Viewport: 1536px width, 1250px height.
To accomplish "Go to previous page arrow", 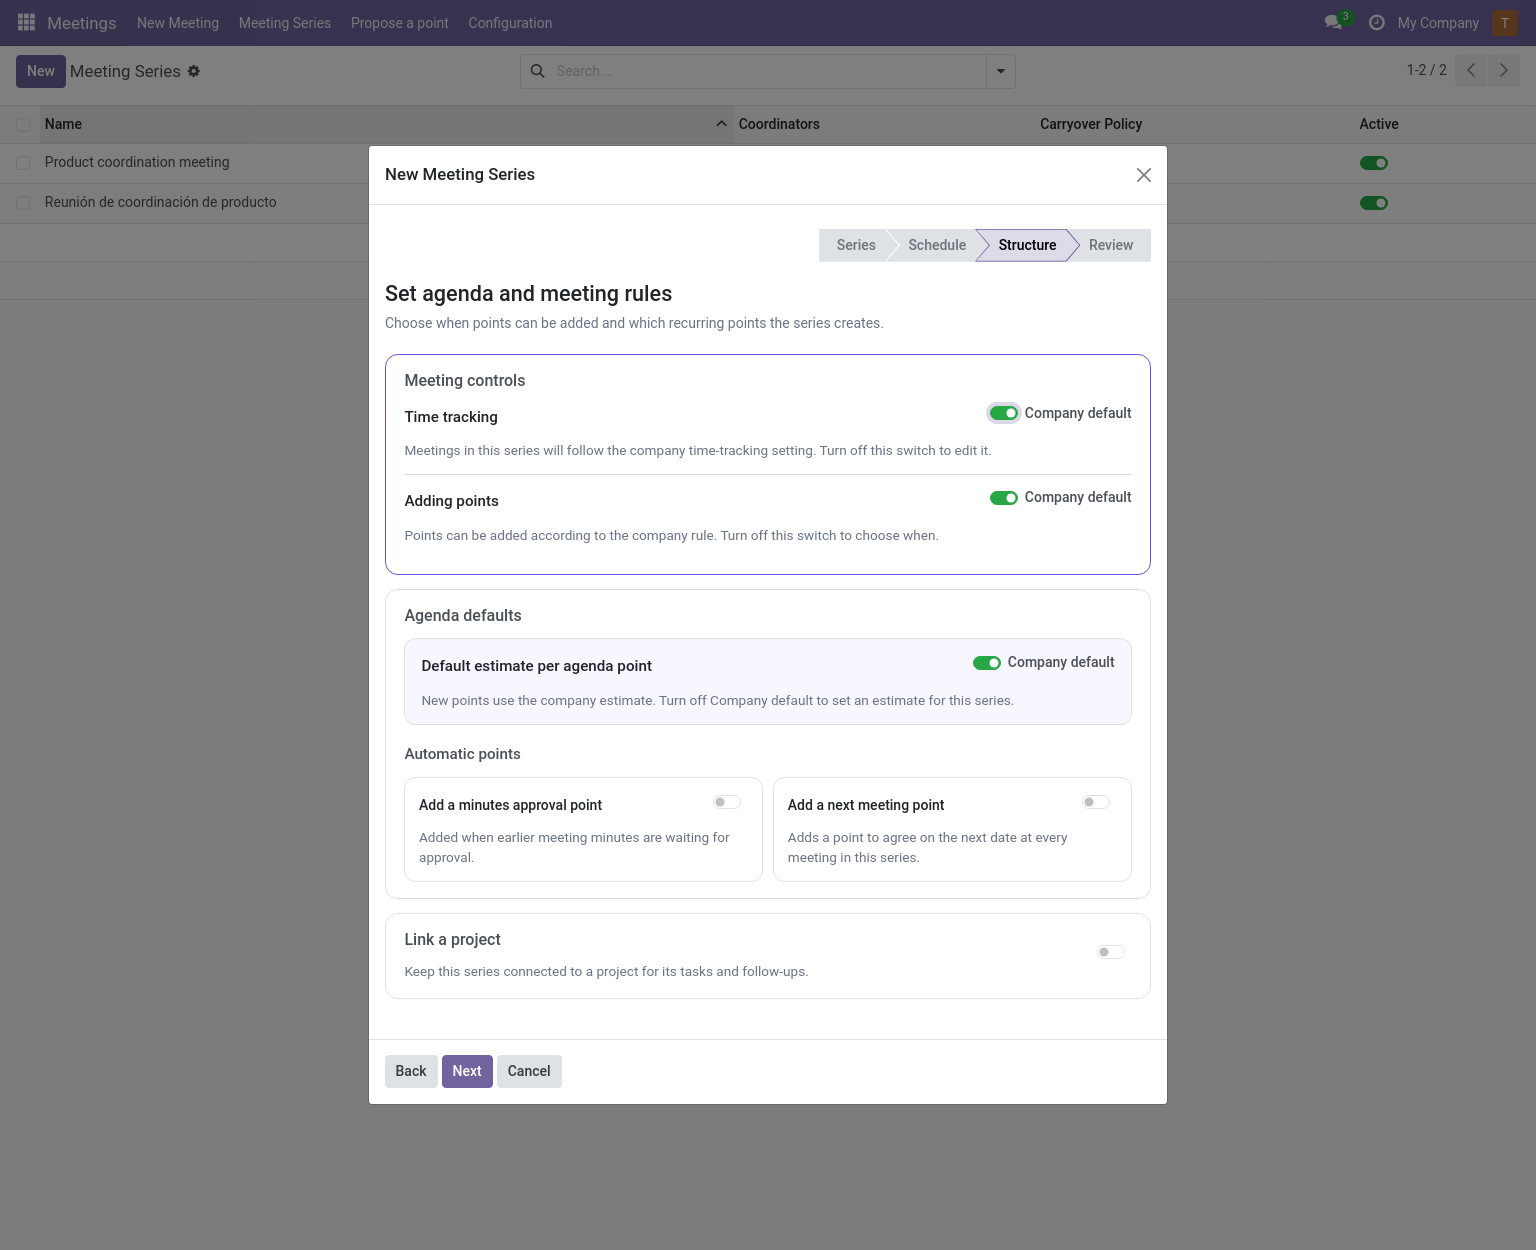I will click(x=1471, y=70).
